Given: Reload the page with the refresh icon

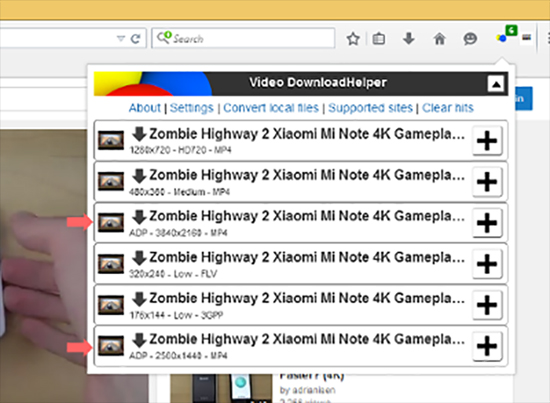Looking at the screenshot, I should [135, 39].
